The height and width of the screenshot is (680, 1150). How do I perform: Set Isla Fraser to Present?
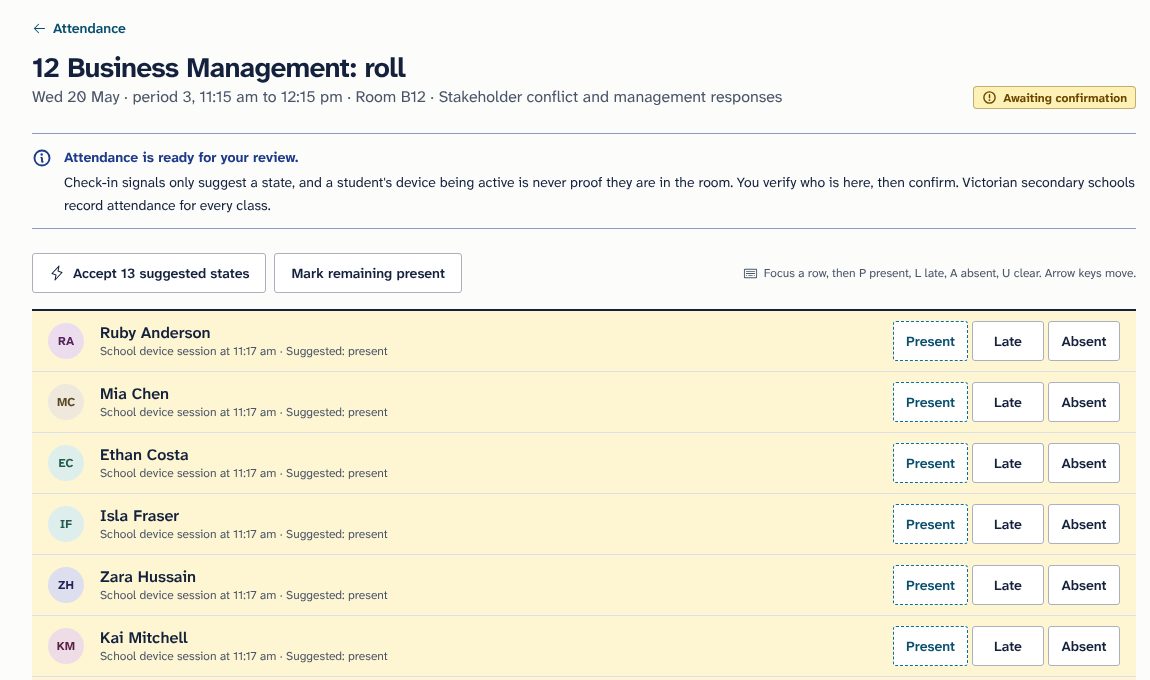tap(930, 524)
